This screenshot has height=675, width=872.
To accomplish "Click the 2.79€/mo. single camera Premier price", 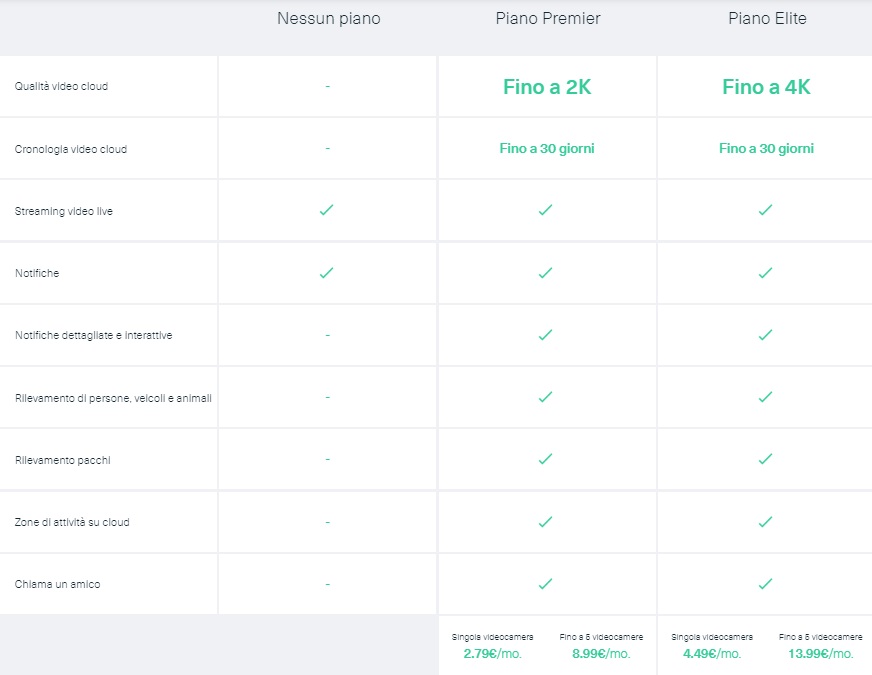I will tap(493, 653).
